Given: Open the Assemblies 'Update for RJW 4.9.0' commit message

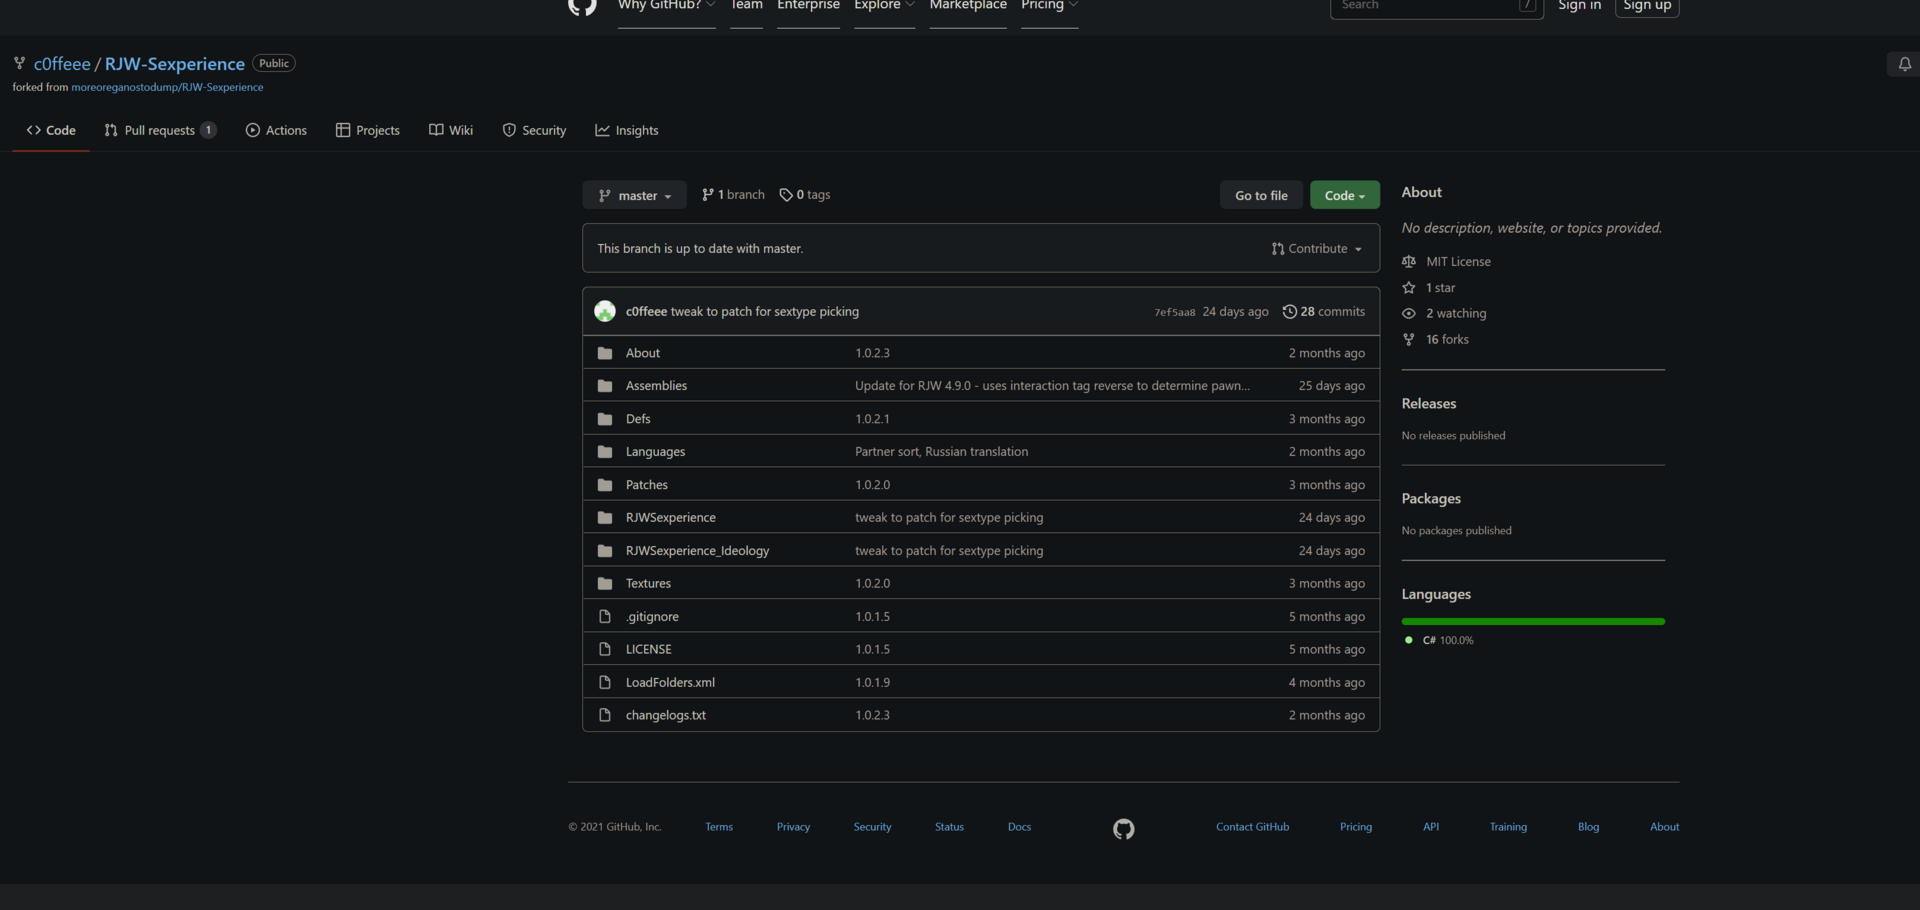Looking at the screenshot, I should 1052,386.
